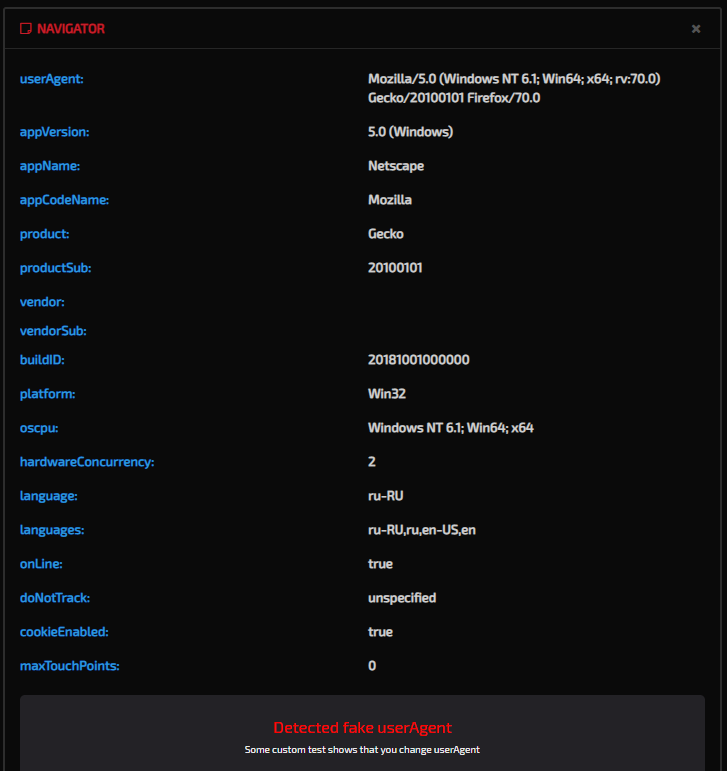This screenshot has height=771, width=727.
Task: Click the Navigator panel icon
Action: (26, 29)
